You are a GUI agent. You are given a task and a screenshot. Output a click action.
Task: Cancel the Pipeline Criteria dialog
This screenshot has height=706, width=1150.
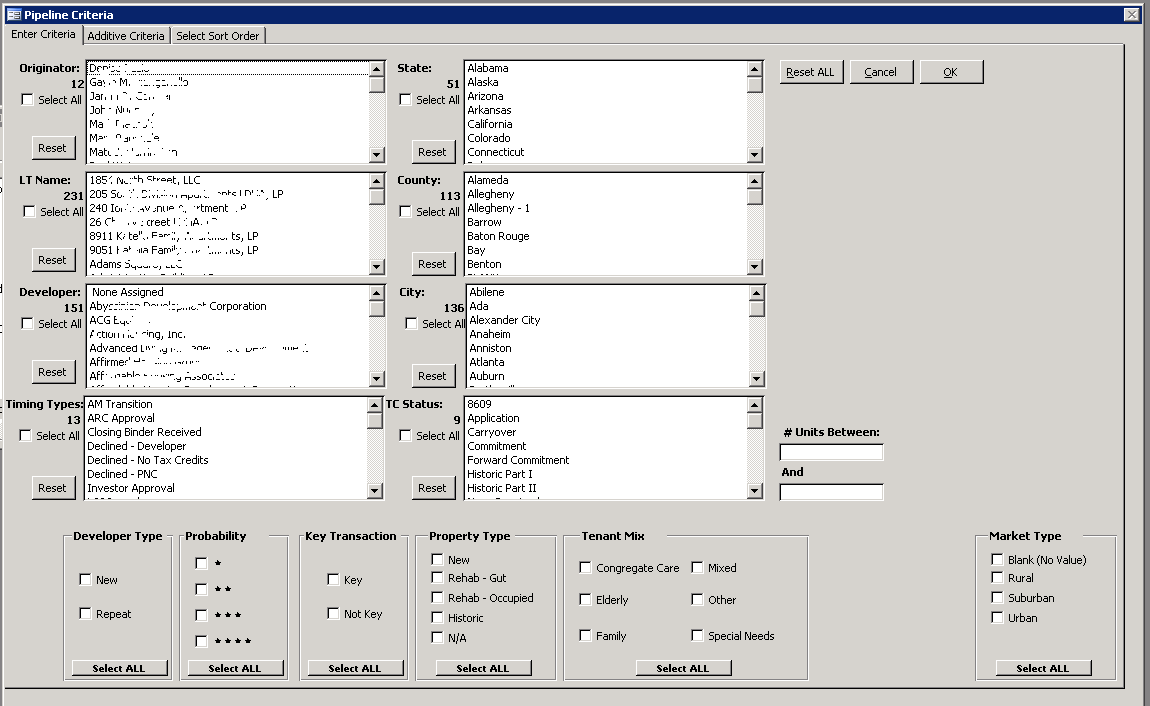[x=880, y=72]
